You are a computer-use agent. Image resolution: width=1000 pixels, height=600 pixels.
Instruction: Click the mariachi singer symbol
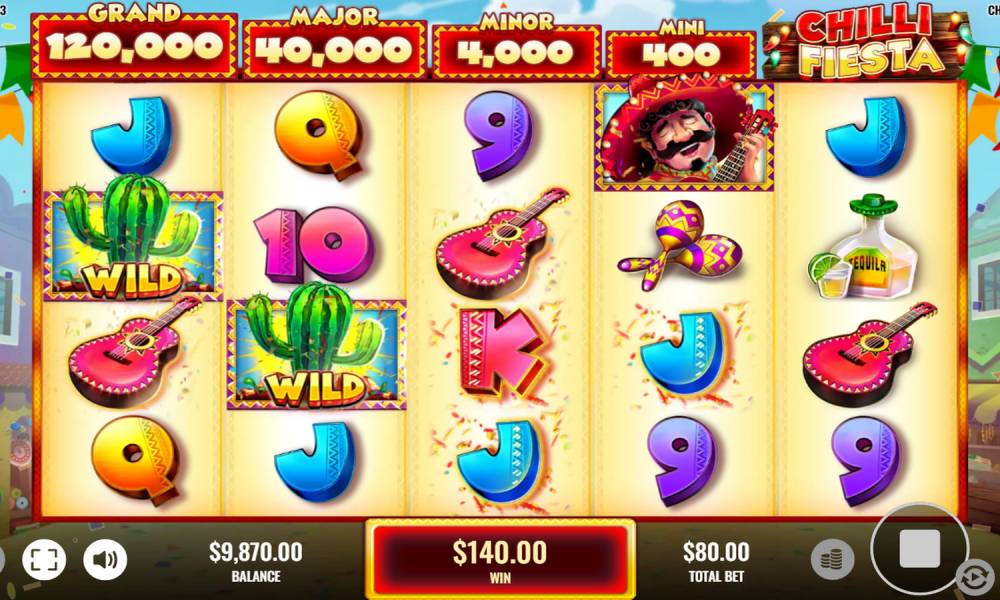tap(684, 133)
